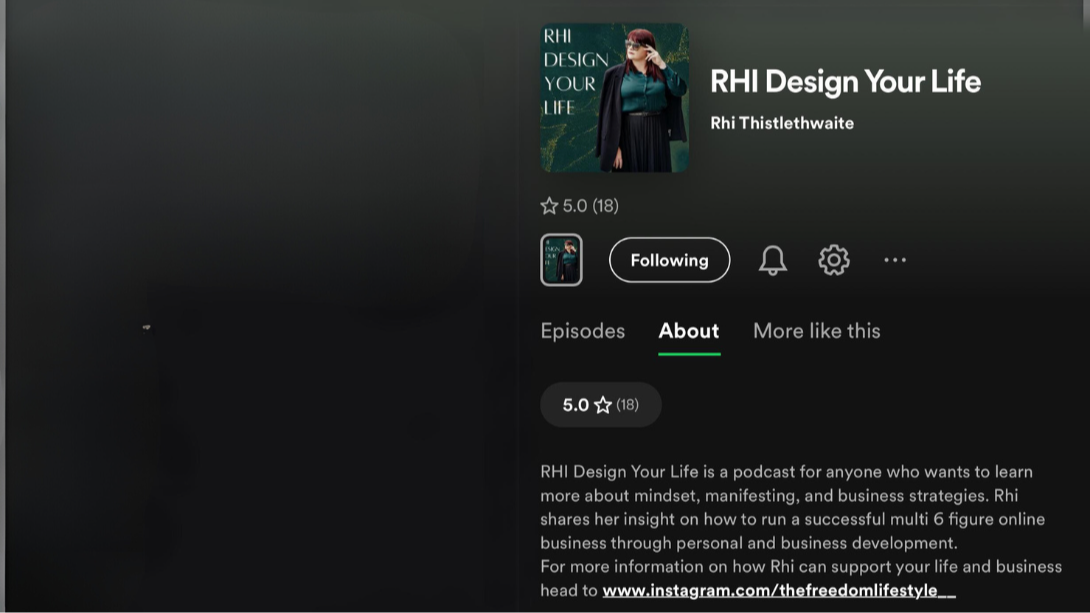Click the author name Rhi Thistlethwaite

pyautogui.click(x=782, y=123)
